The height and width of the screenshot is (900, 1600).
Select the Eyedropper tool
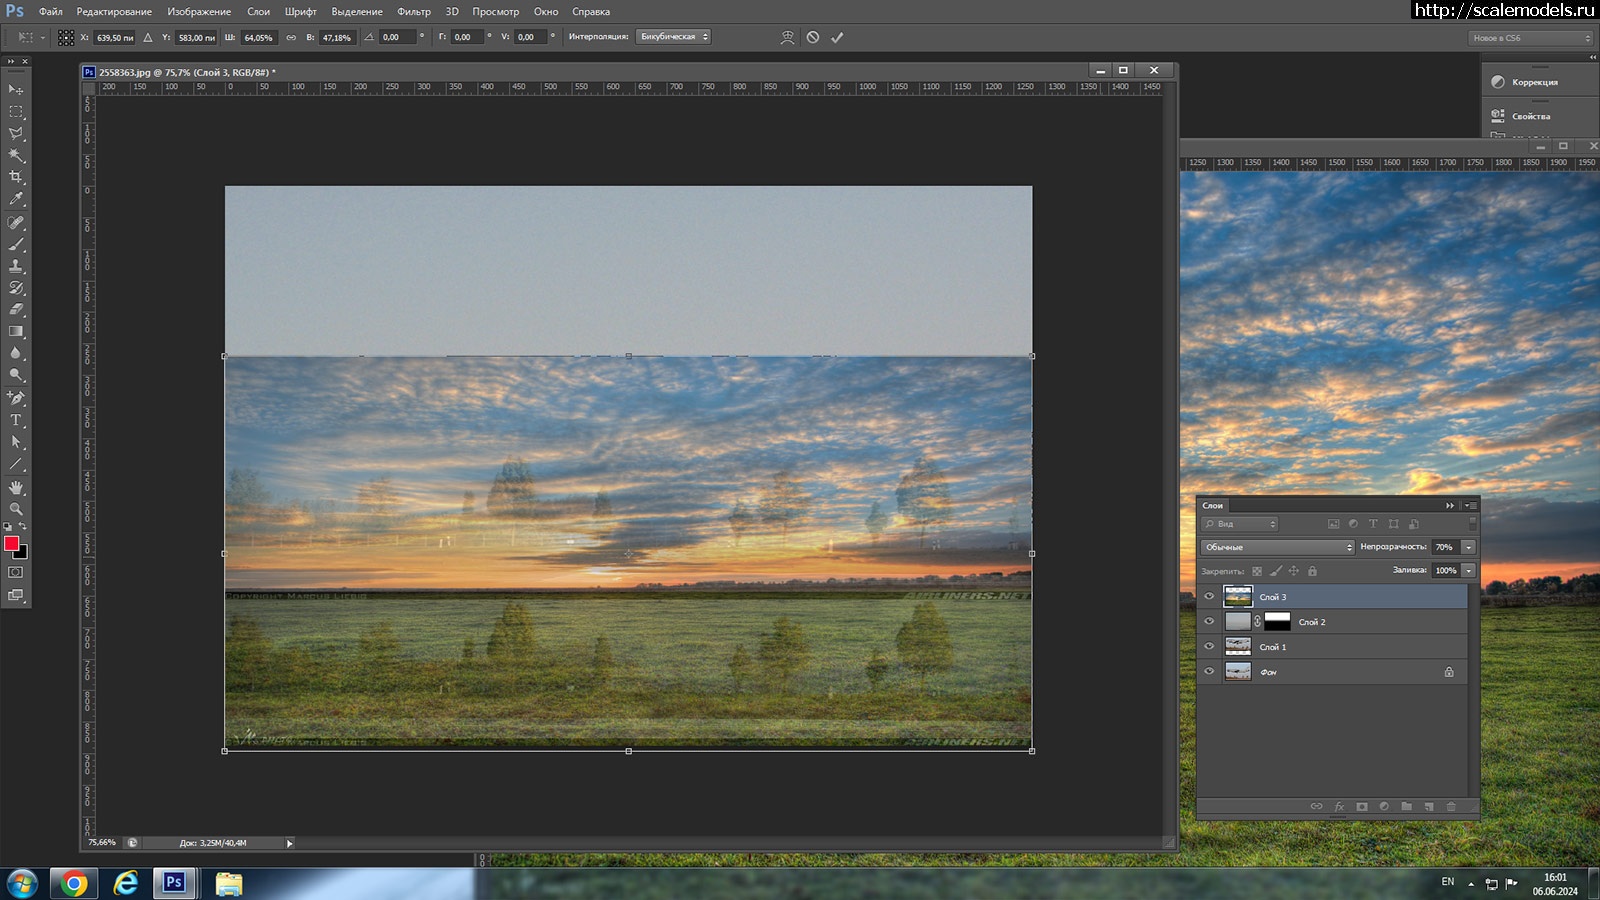tap(16, 199)
